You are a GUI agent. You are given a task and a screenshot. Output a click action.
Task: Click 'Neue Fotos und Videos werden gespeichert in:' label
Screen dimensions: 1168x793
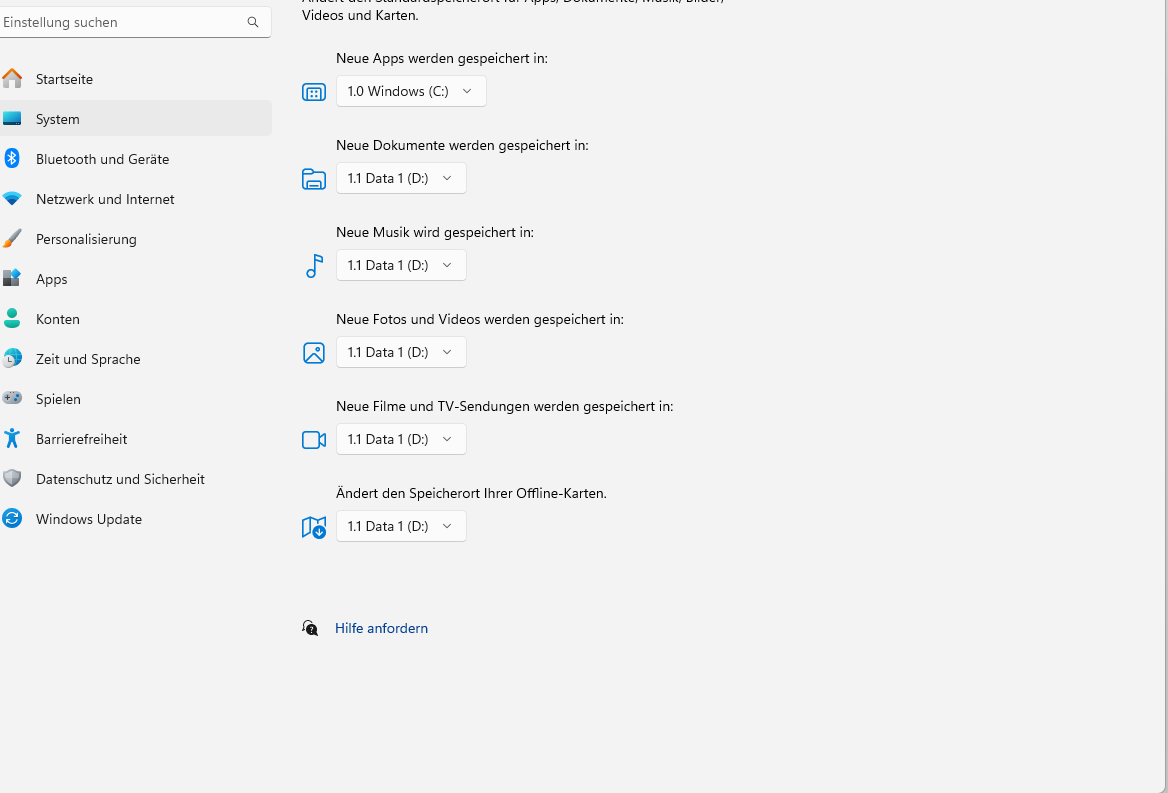[480, 319]
